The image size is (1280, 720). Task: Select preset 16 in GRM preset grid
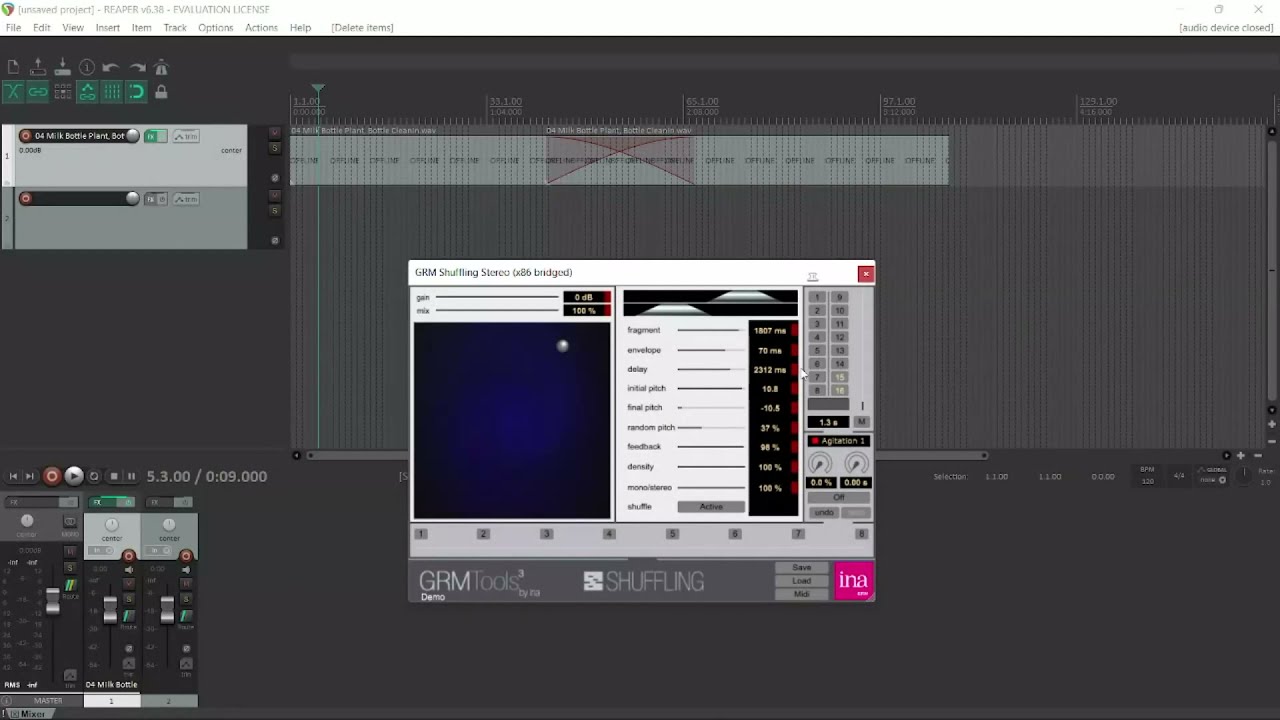pos(839,391)
